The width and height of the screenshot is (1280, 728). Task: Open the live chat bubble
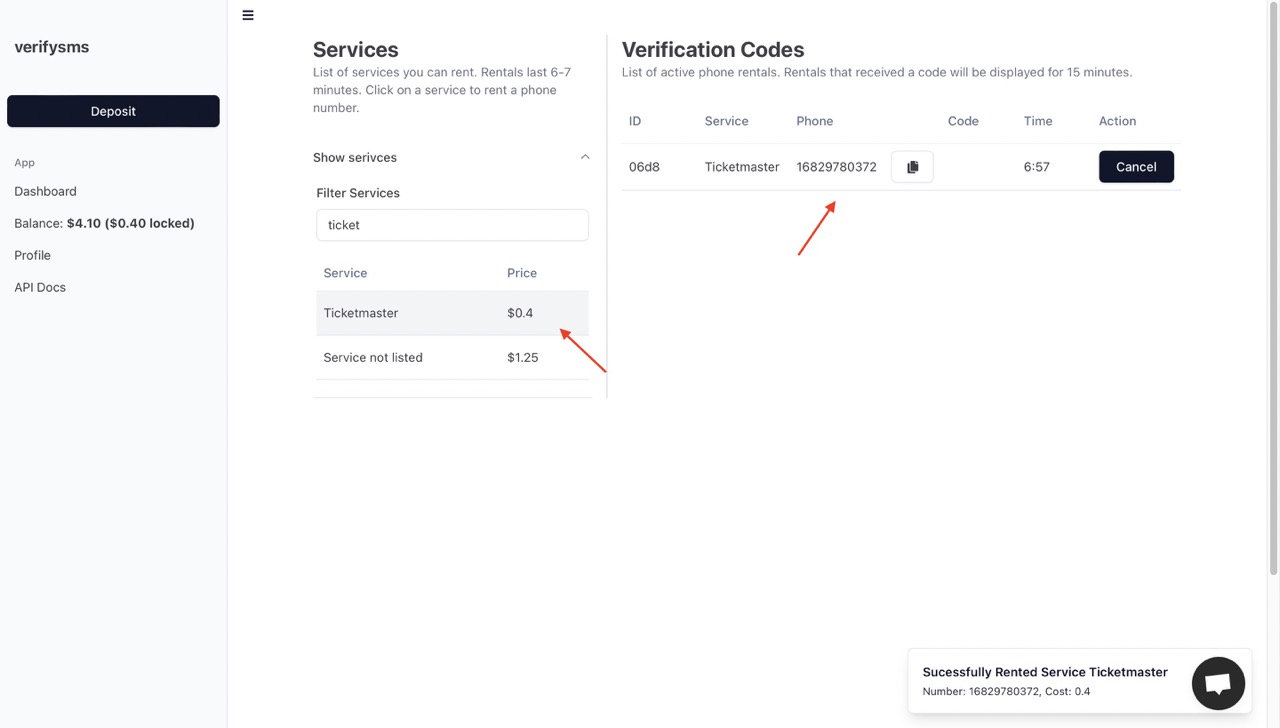tap(1218, 683)
